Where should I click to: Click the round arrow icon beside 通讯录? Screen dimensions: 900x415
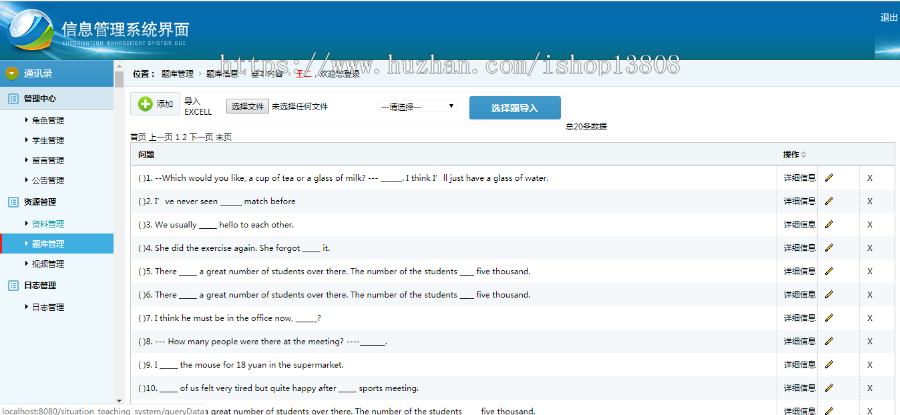click(x=11, y=73)
